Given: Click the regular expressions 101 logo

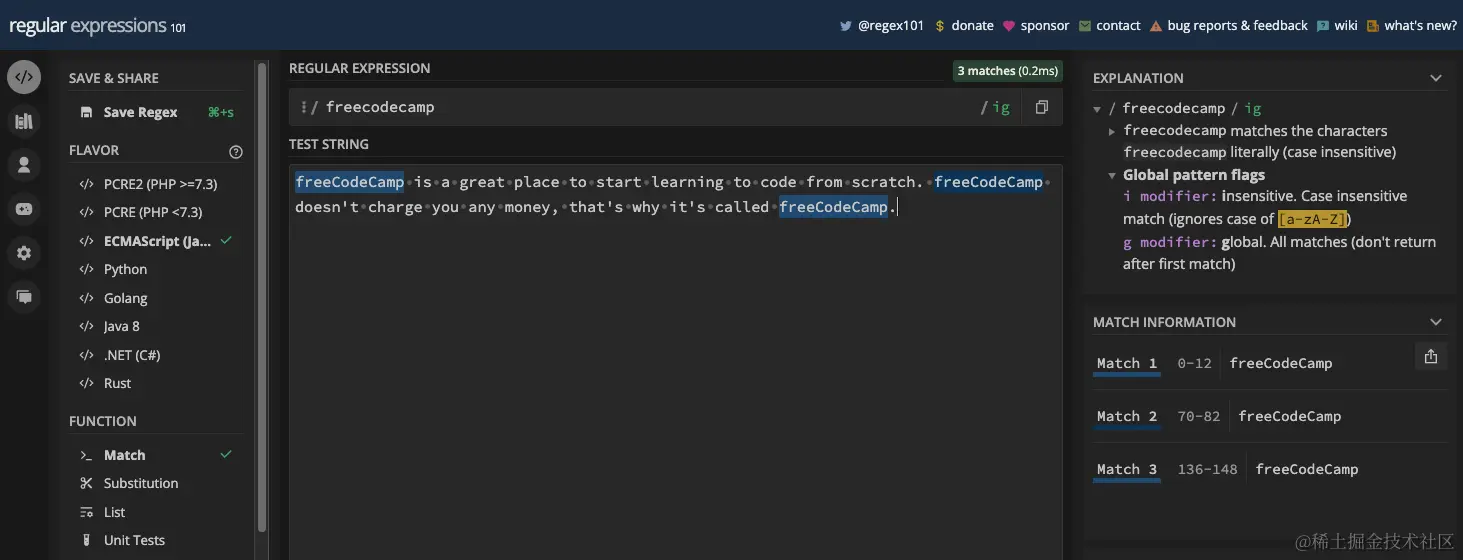Looking at the screenshot, I should coord(97,27).
